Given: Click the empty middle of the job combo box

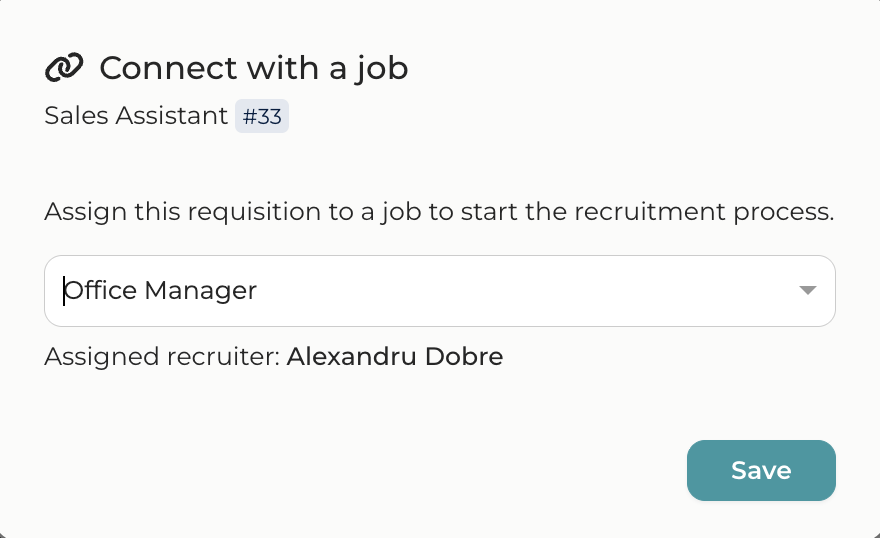Looking at the screenshot, I should tap(520, 291).
